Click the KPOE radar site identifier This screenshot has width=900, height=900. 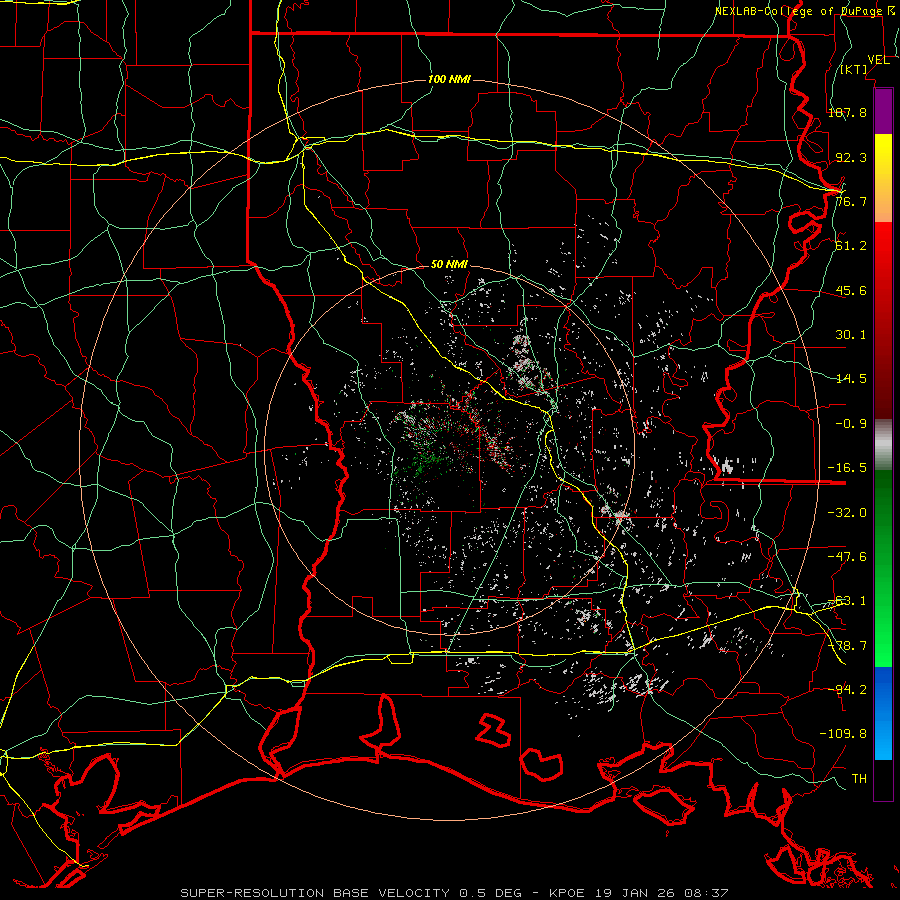567,893
